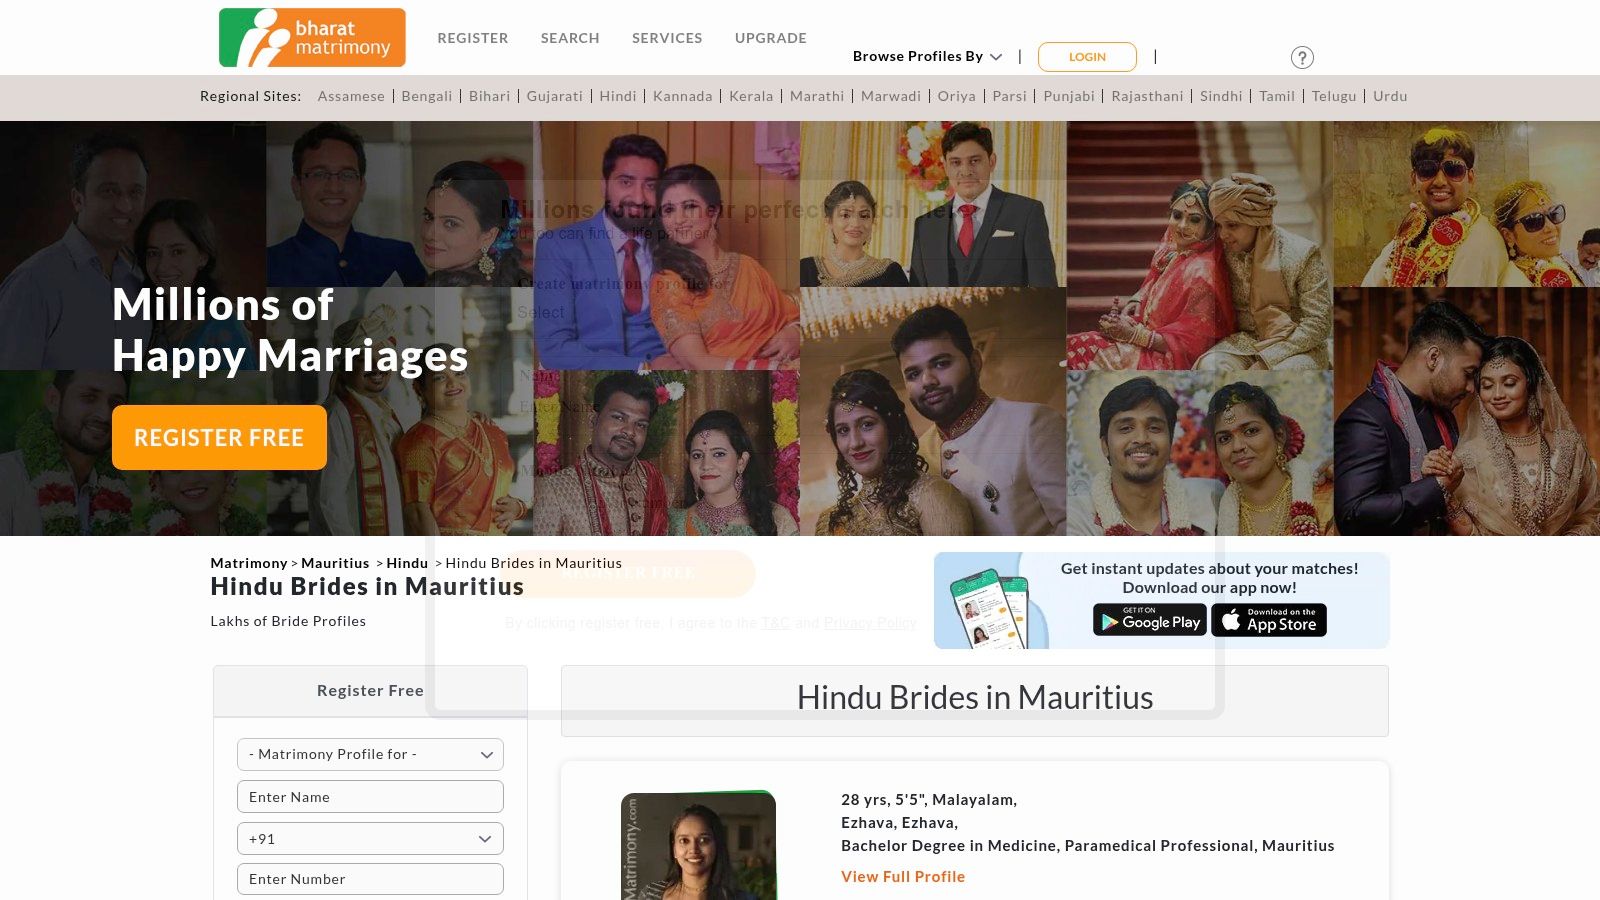Open the +91 country code dropdown
The width and height of the screenshot is (1600, 900).
370,838
